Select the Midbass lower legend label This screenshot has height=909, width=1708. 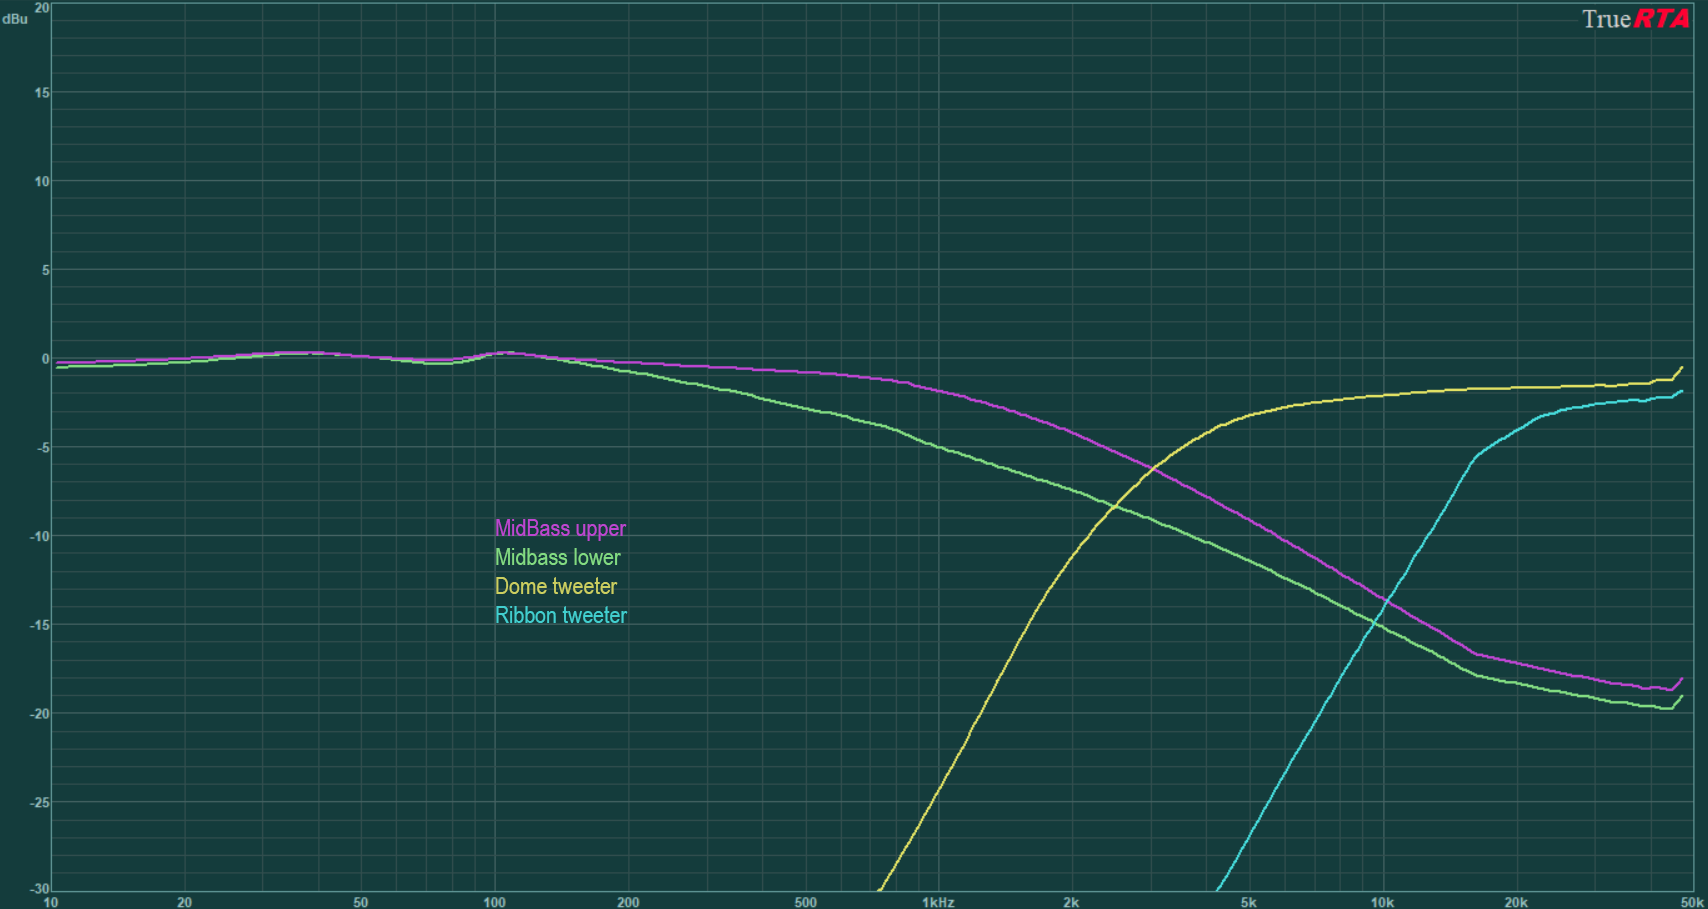[x=557, y=557]
